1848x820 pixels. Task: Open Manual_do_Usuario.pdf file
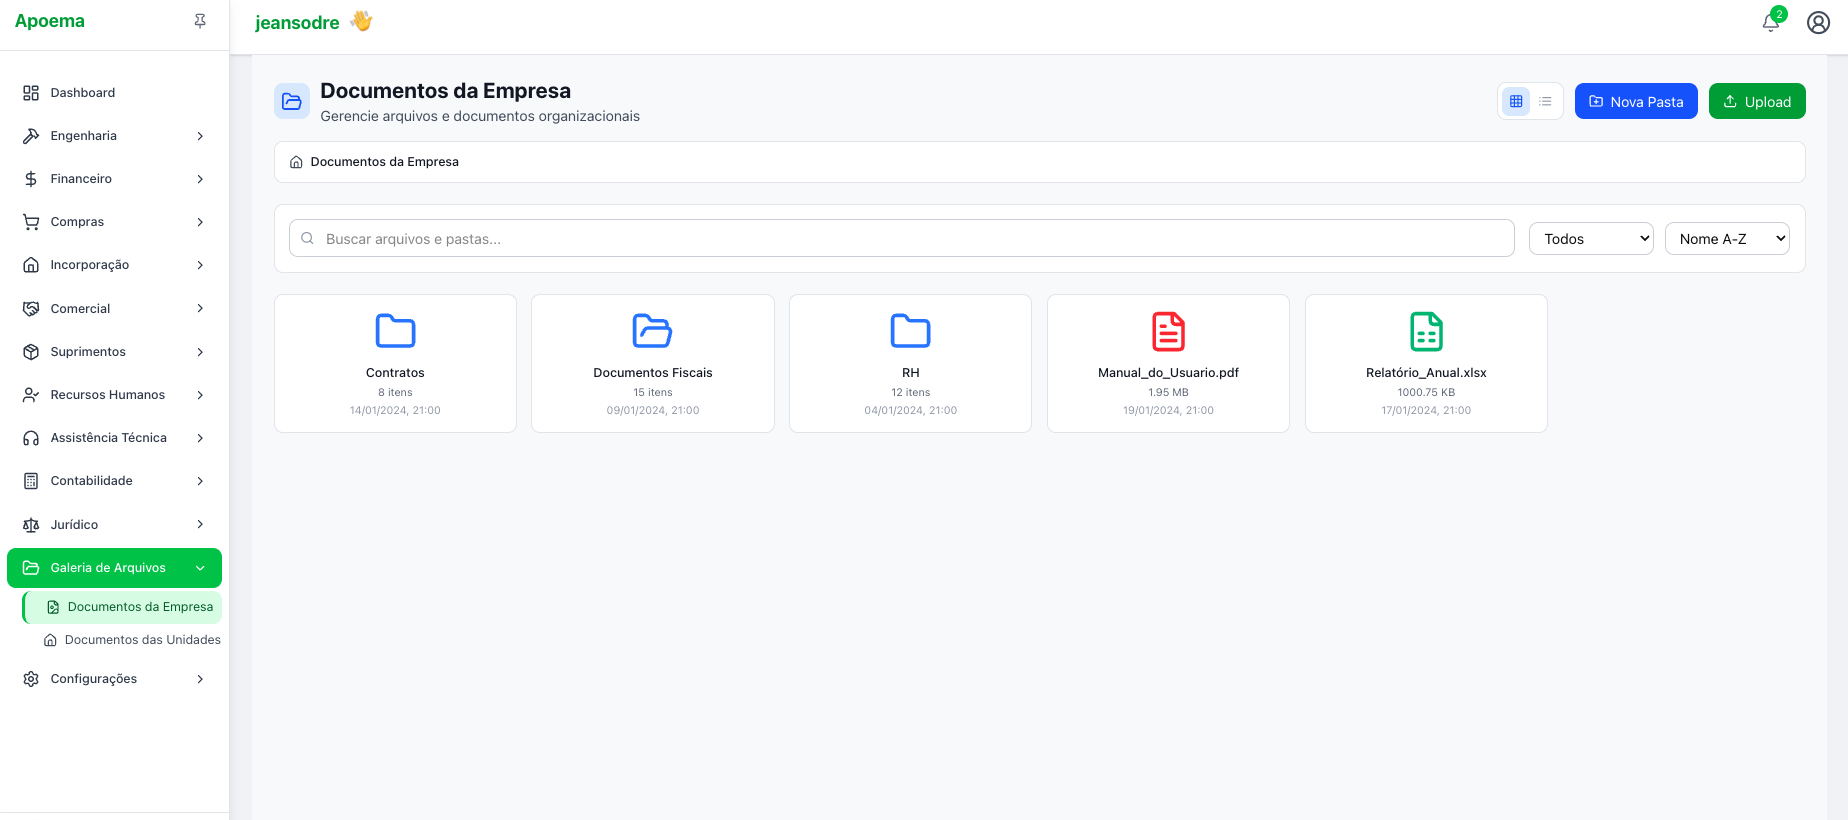[1168, 363]
